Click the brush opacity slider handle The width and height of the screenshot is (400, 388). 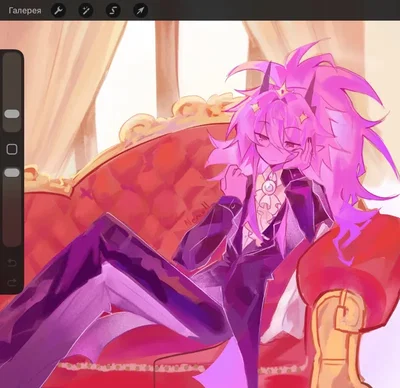12,172
